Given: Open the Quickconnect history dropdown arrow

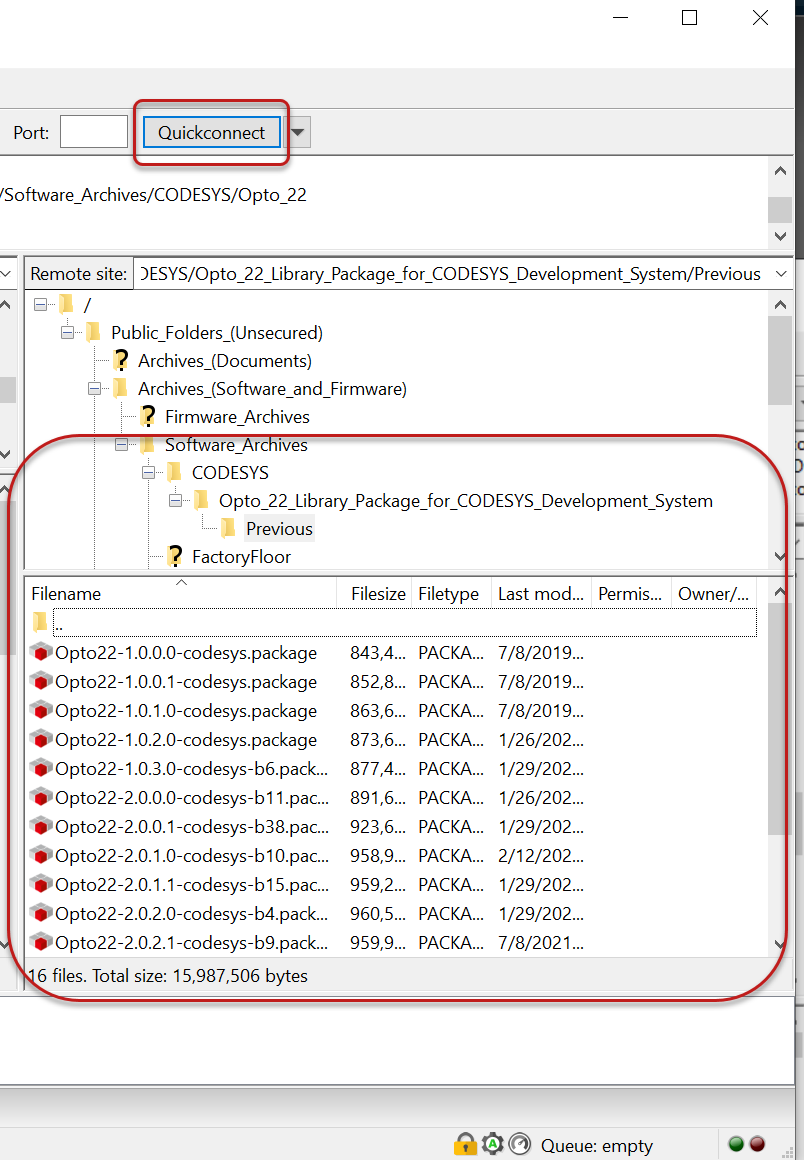Looking at the screenshot, I should (x=298, y=133).
